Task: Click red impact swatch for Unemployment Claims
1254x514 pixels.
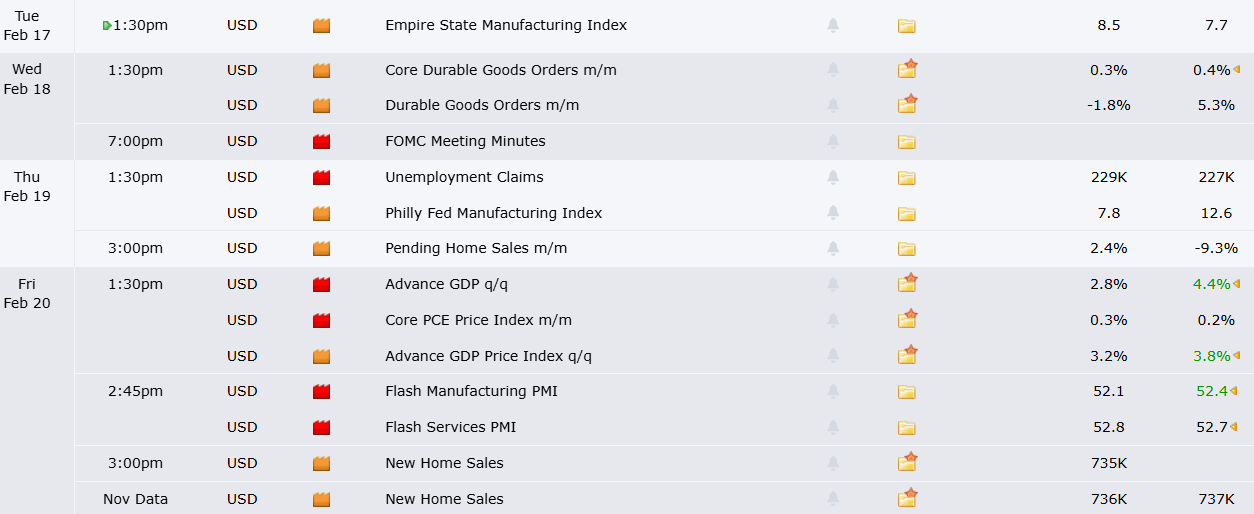Action: click(321, 178)
